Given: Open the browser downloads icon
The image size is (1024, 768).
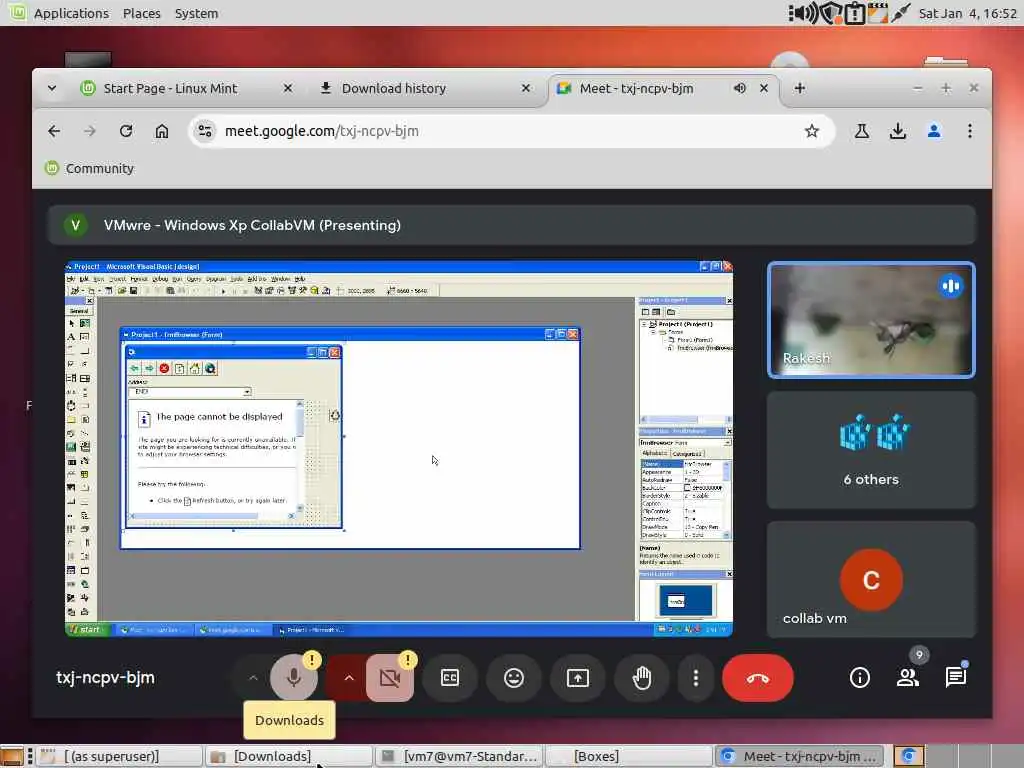Looking at the screenshot, I should (898, 131).
